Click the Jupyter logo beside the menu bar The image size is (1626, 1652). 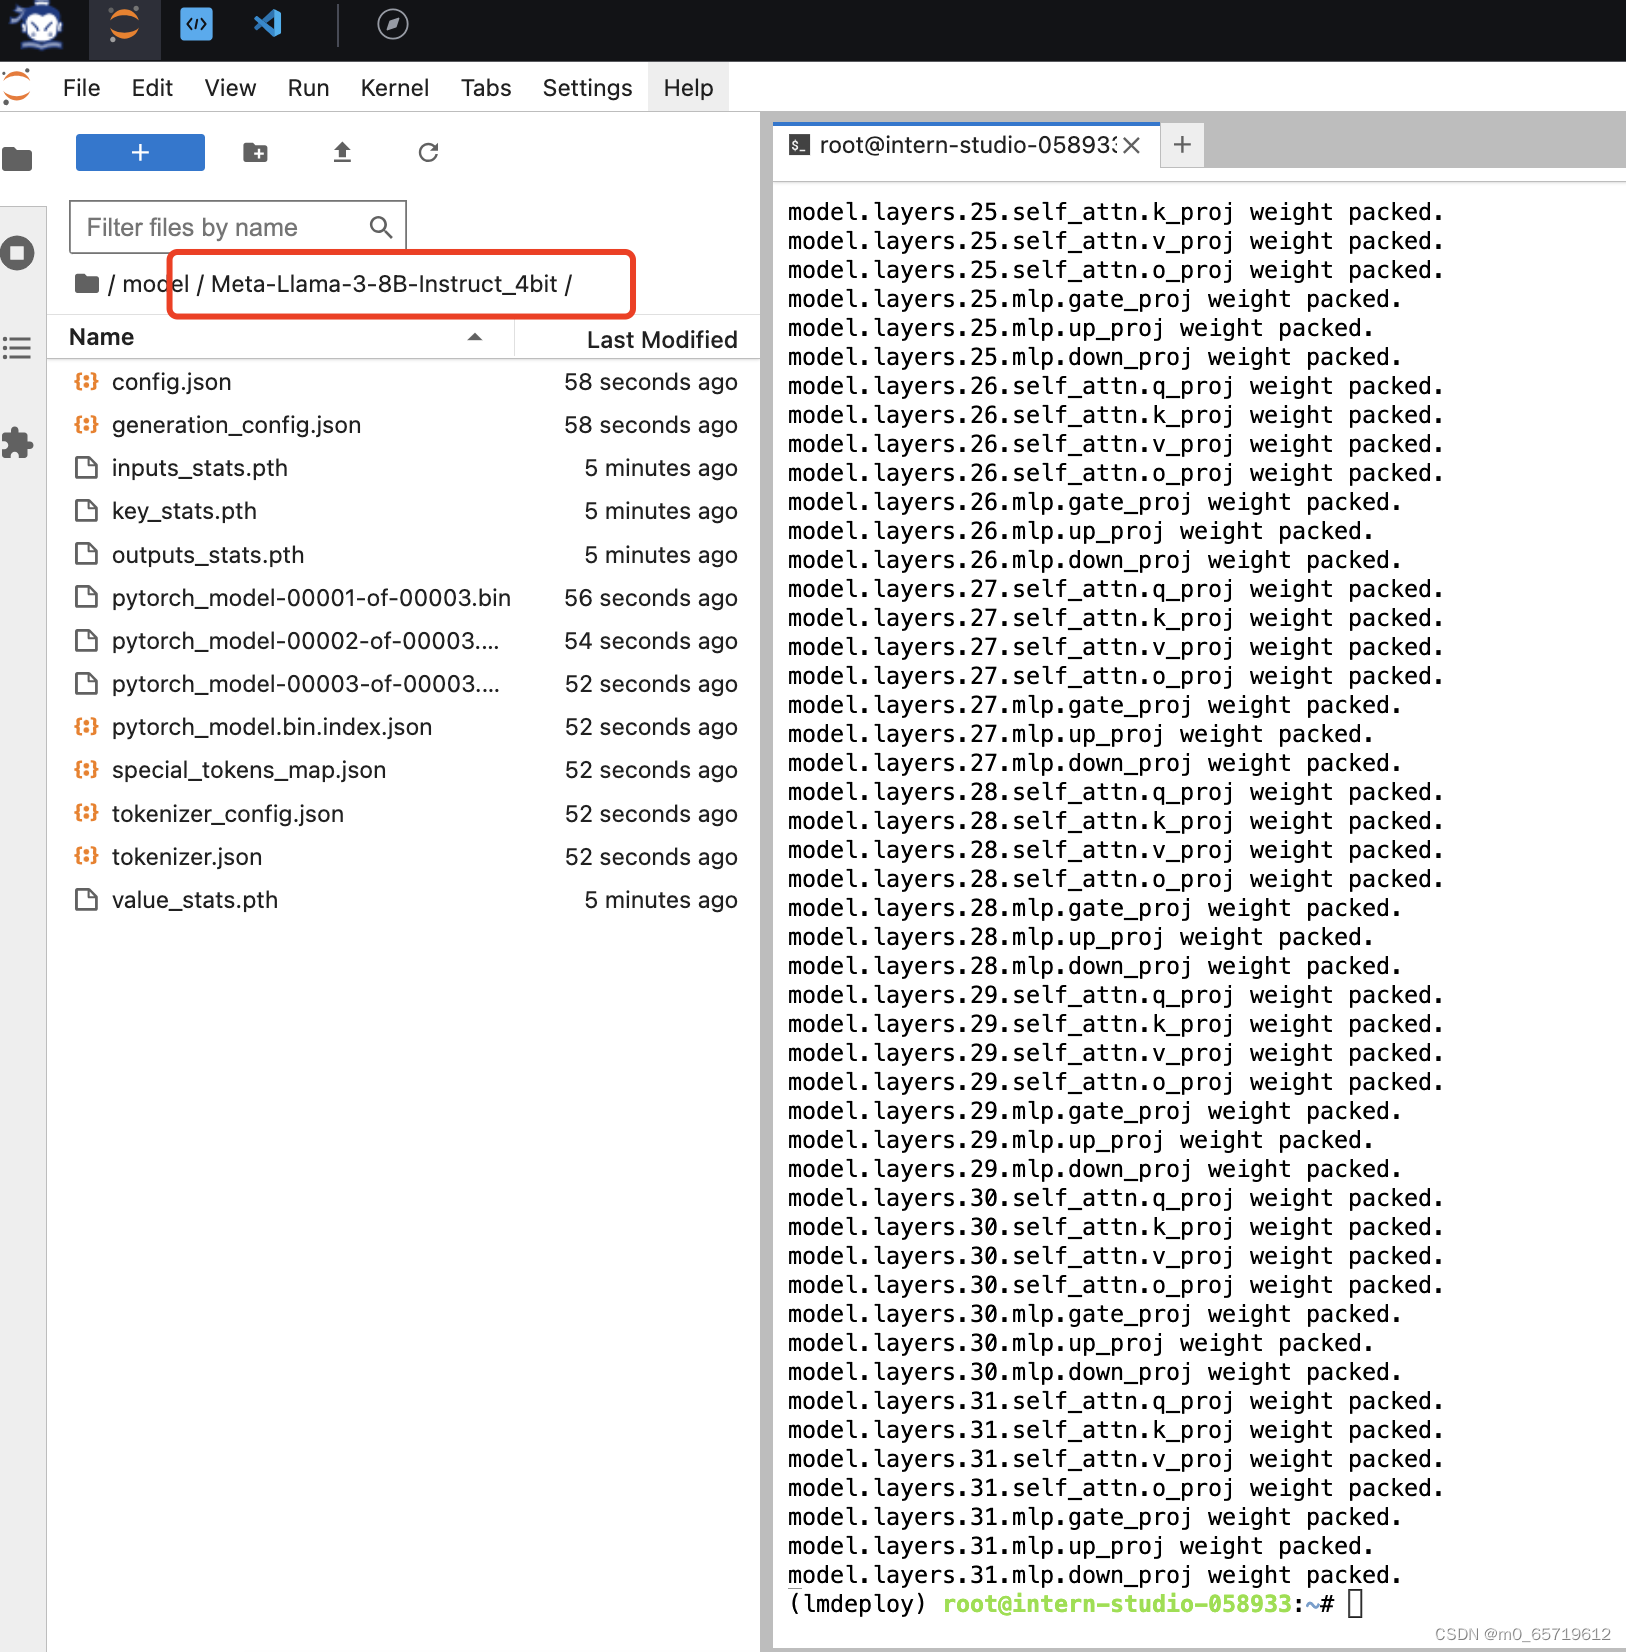click(x=17, y=87)
